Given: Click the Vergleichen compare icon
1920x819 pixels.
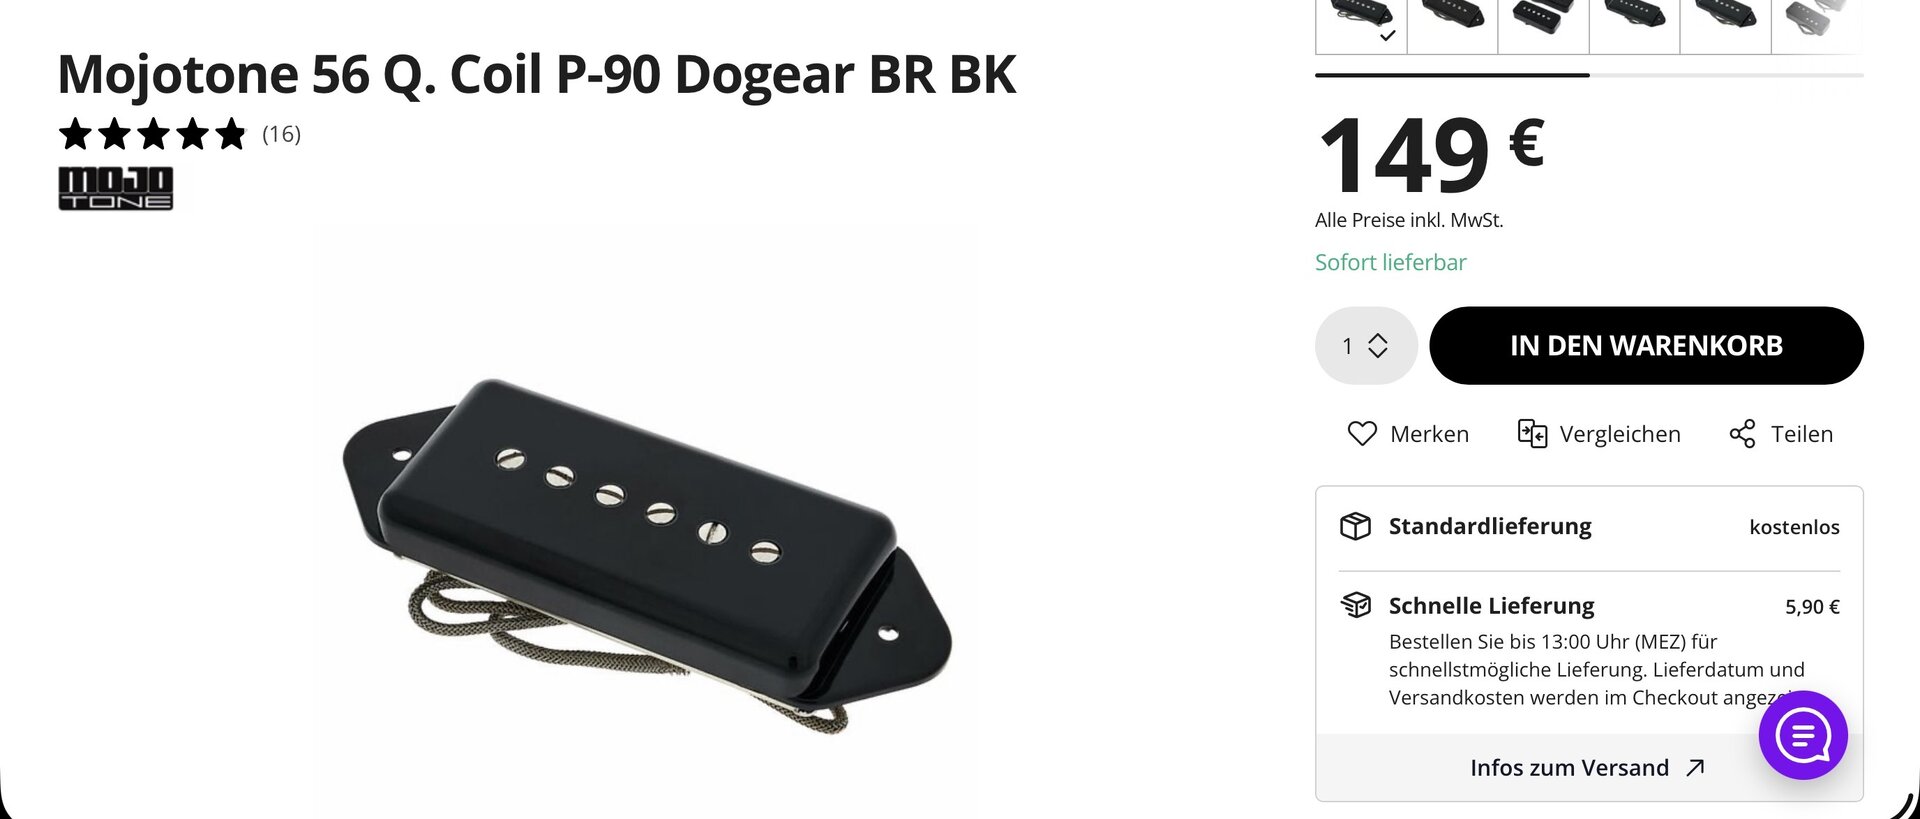Looking at the screenshot, I should pyautogui.click(x=1532, y=433).
